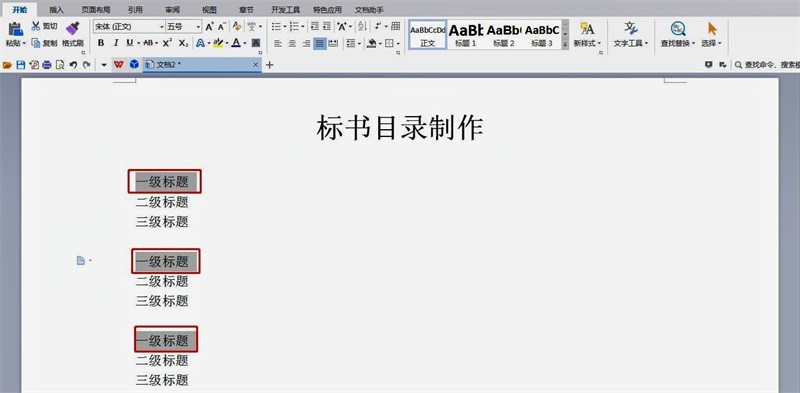Click the Justify alignment button

click(319, 43)
